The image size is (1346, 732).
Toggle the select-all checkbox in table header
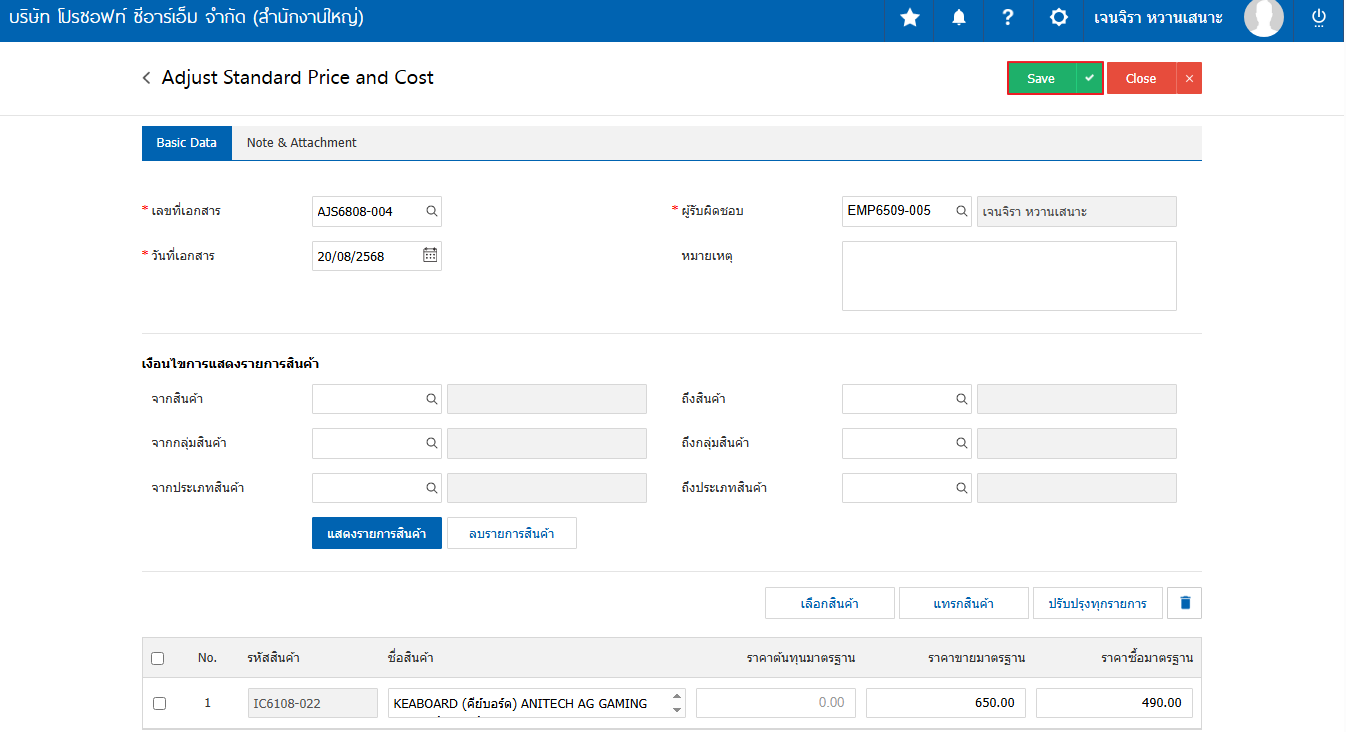[x=158, y=658]
